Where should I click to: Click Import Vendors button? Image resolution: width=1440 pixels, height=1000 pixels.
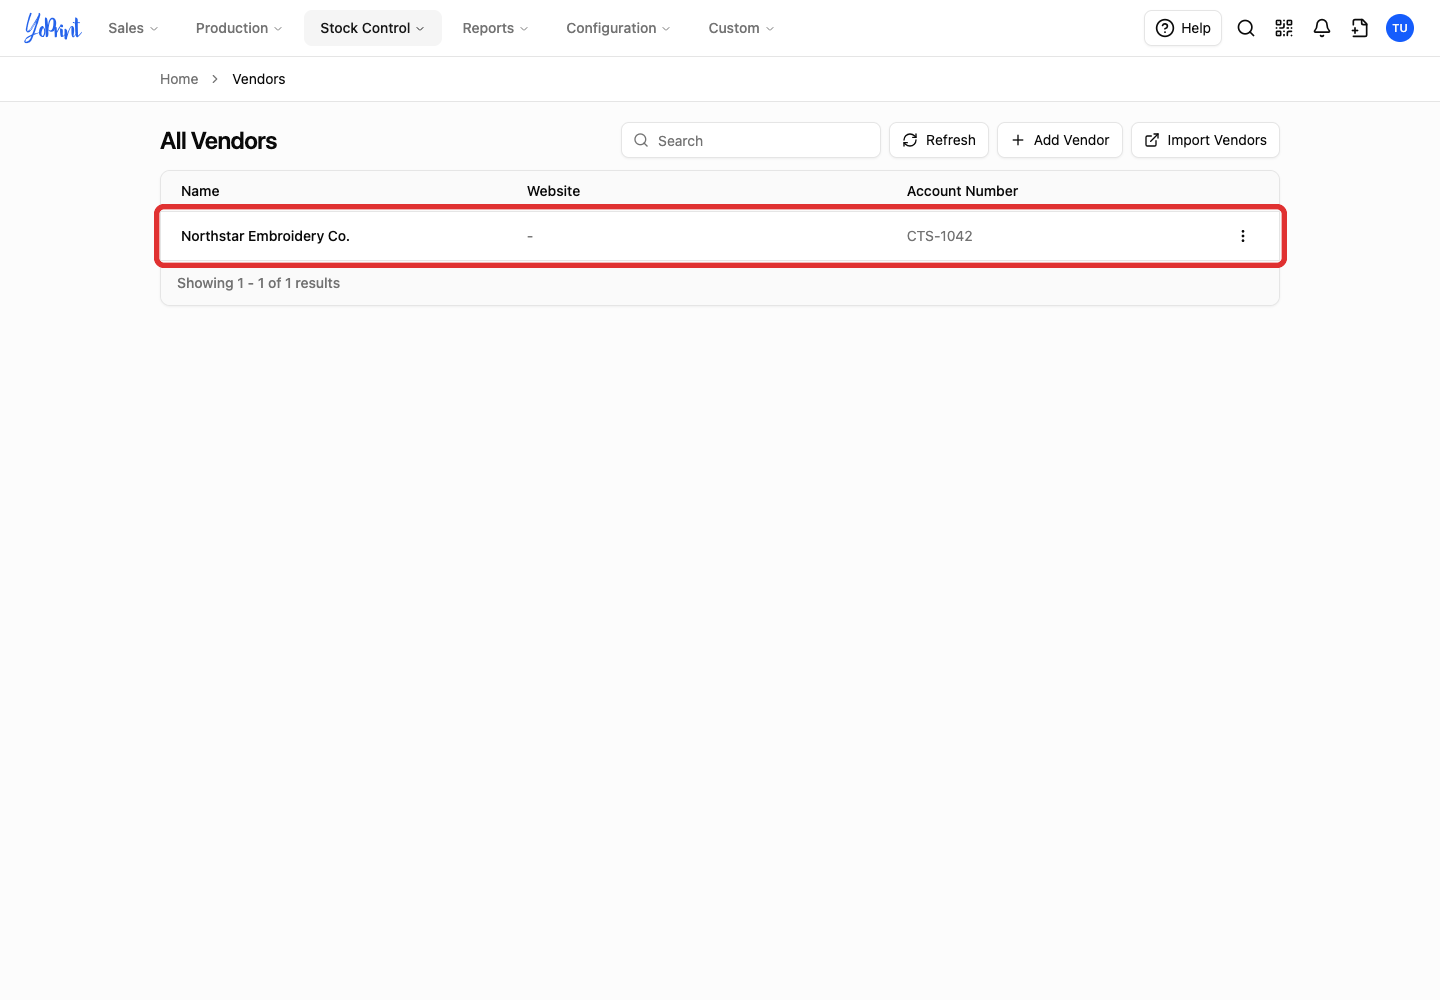click(x=1205, y=140)
